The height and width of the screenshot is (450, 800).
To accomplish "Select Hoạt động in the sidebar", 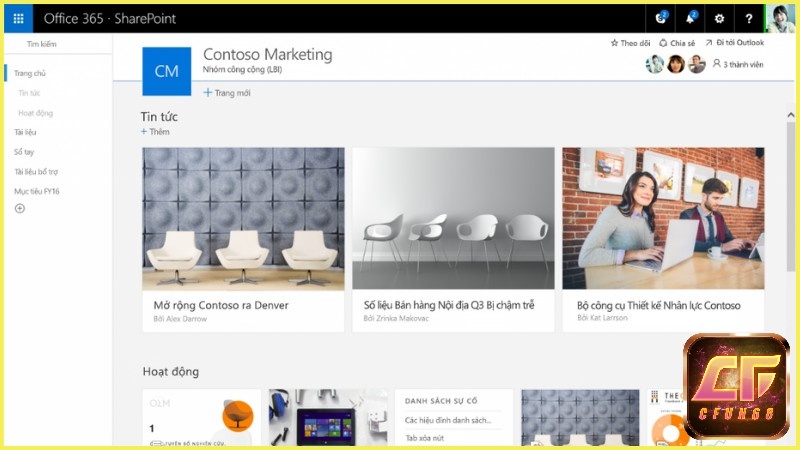I will click(x=35, y=113).
